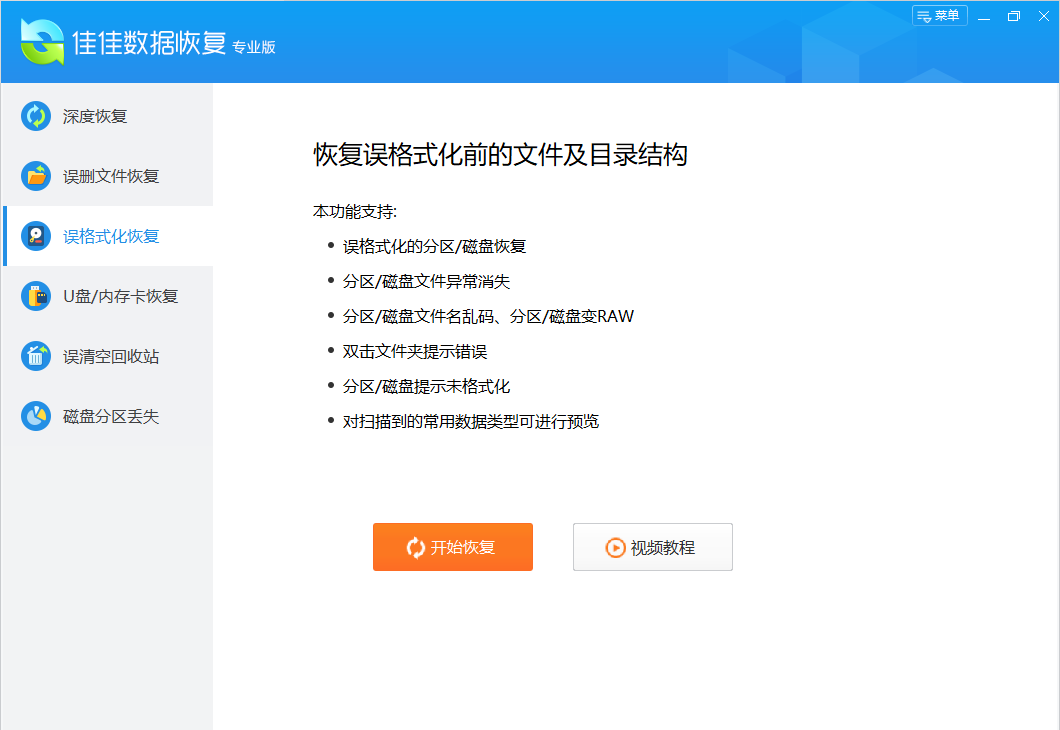
Task: Restore down the application window
Action: tap(1013, 16)
